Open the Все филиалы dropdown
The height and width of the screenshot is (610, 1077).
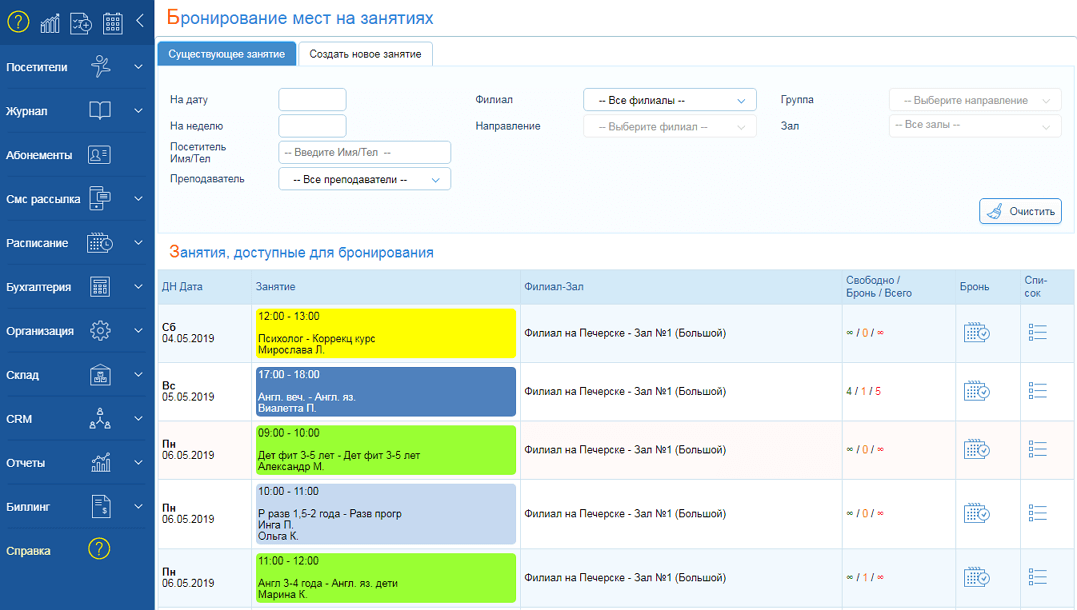pos(670,100)
